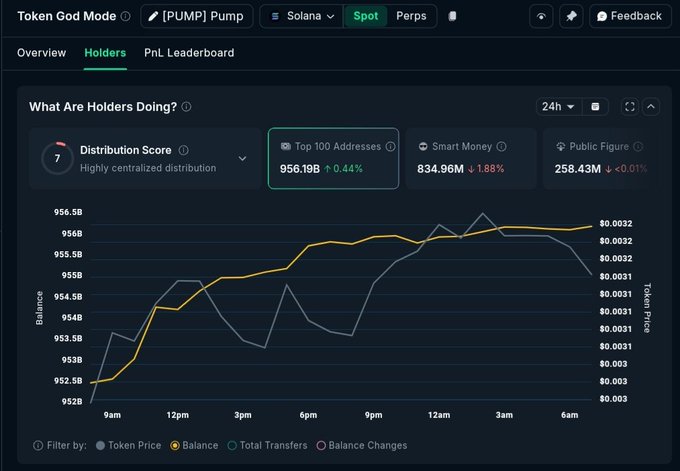Expand the Distribution Score details chevron
This screenshot has width=680, height=471.
tap(242, 158)
